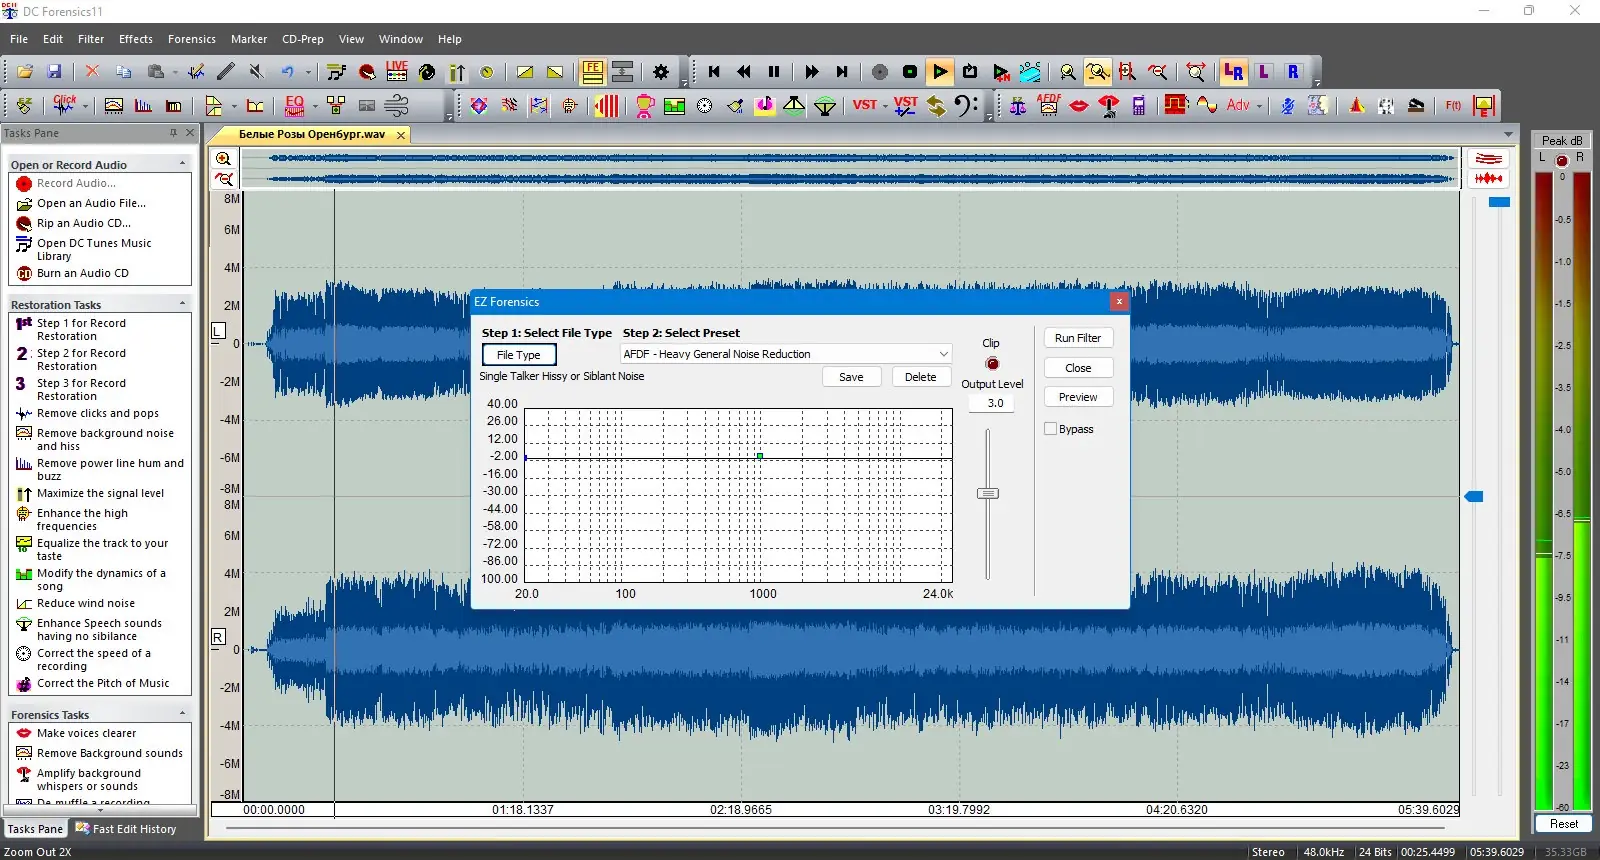
Task: Click the settings gear icon in toolbar
Action: (661, 72)
